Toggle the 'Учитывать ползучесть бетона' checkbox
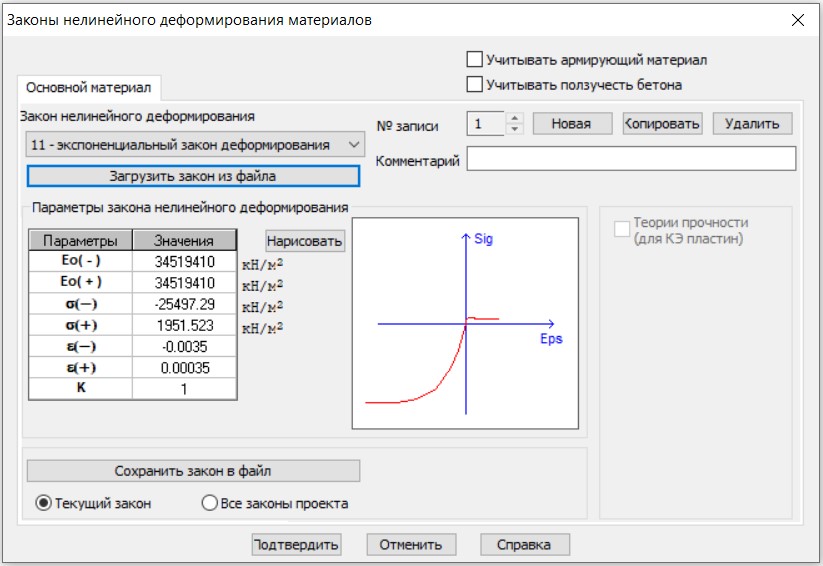823x566 pixels. 475,85
